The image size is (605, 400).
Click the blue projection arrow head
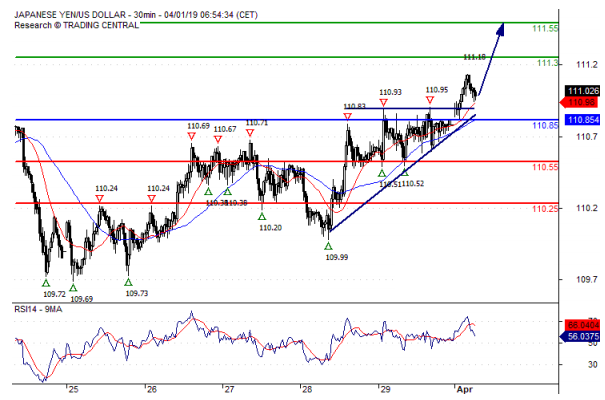[500, 27]
